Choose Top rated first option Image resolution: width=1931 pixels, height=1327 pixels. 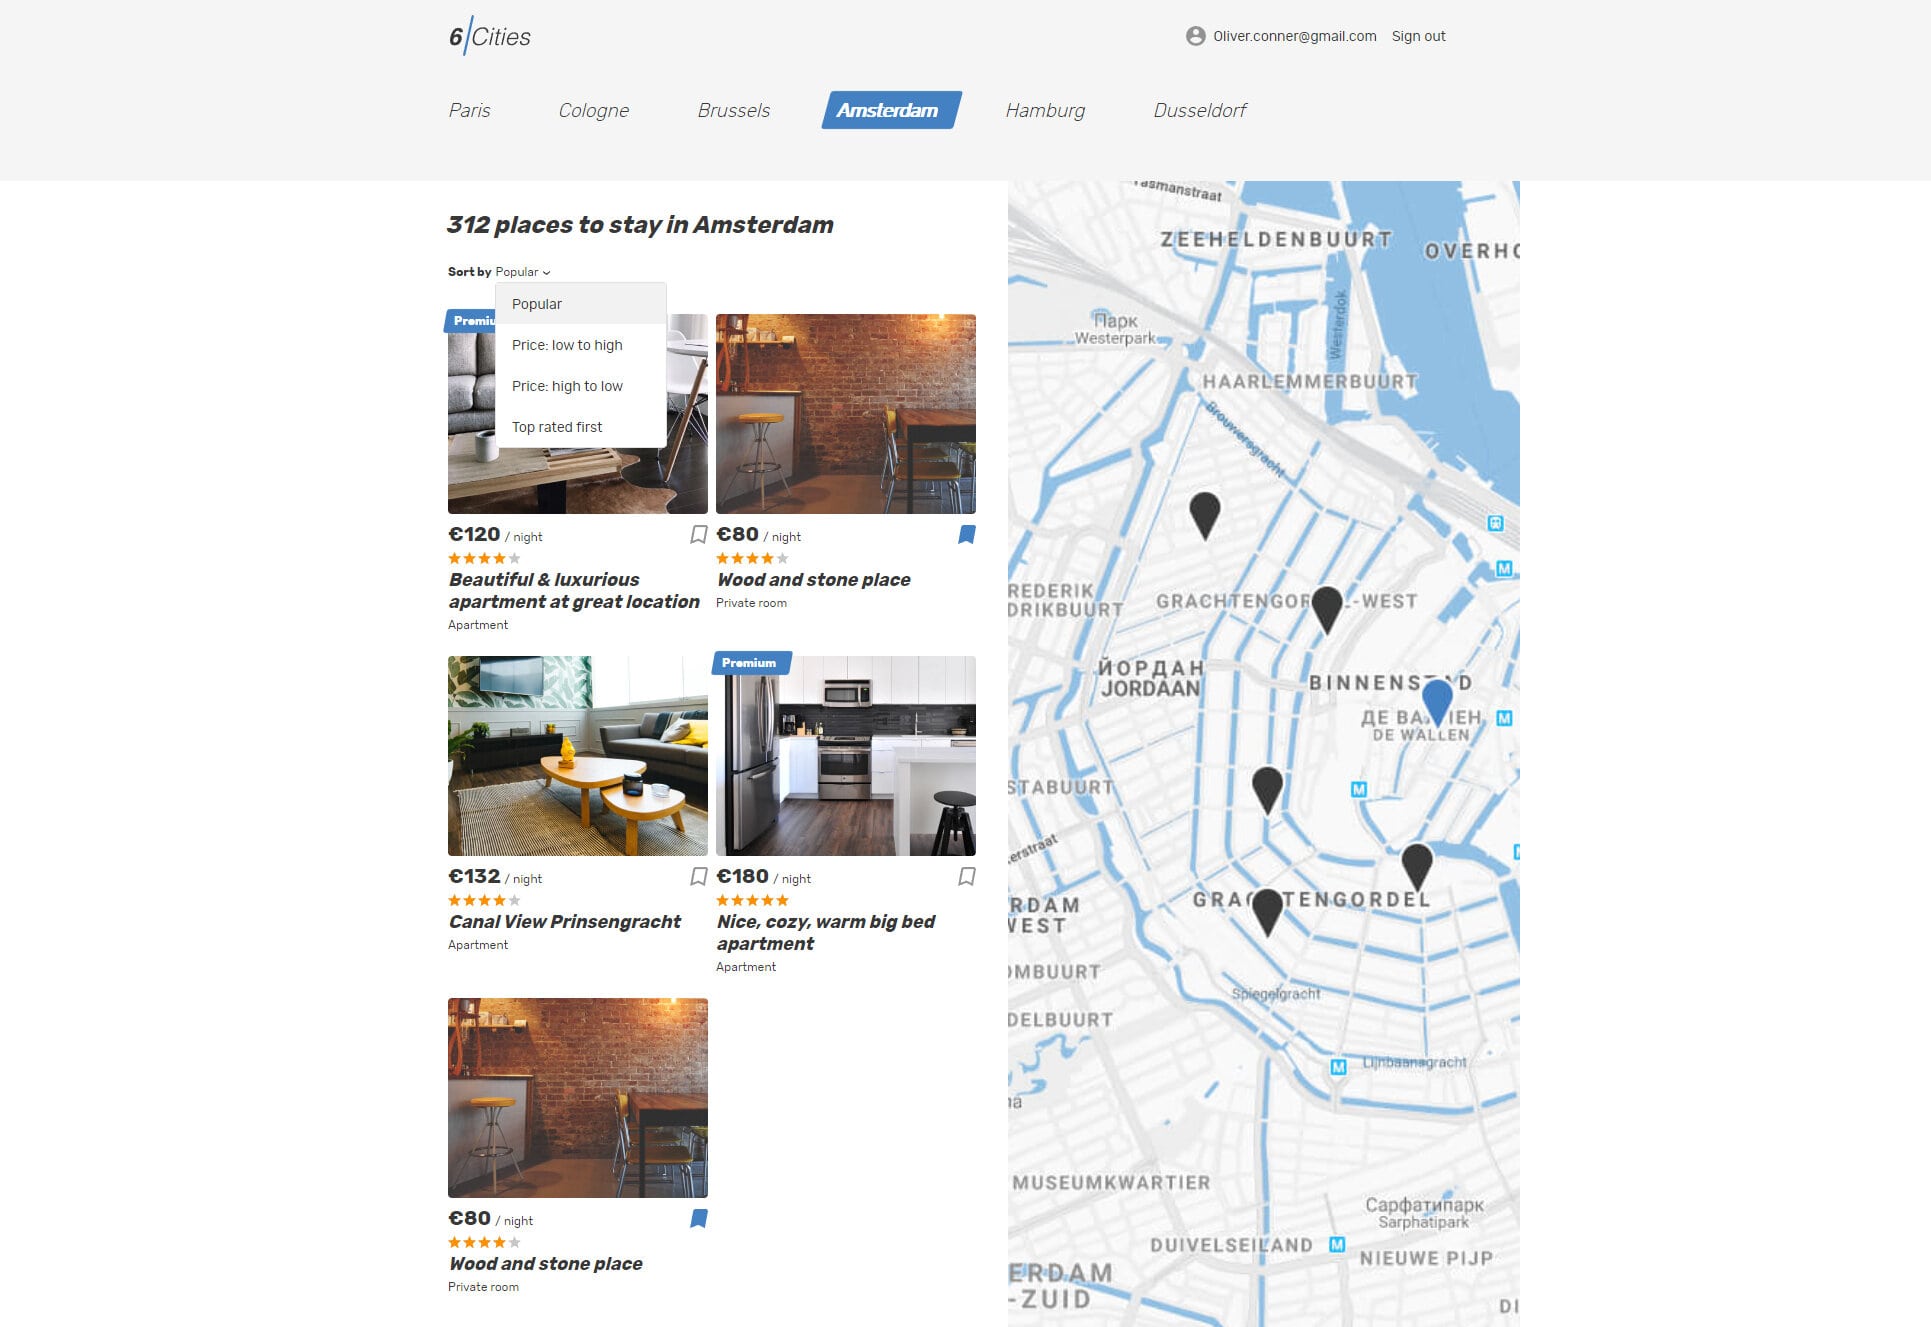581,427
